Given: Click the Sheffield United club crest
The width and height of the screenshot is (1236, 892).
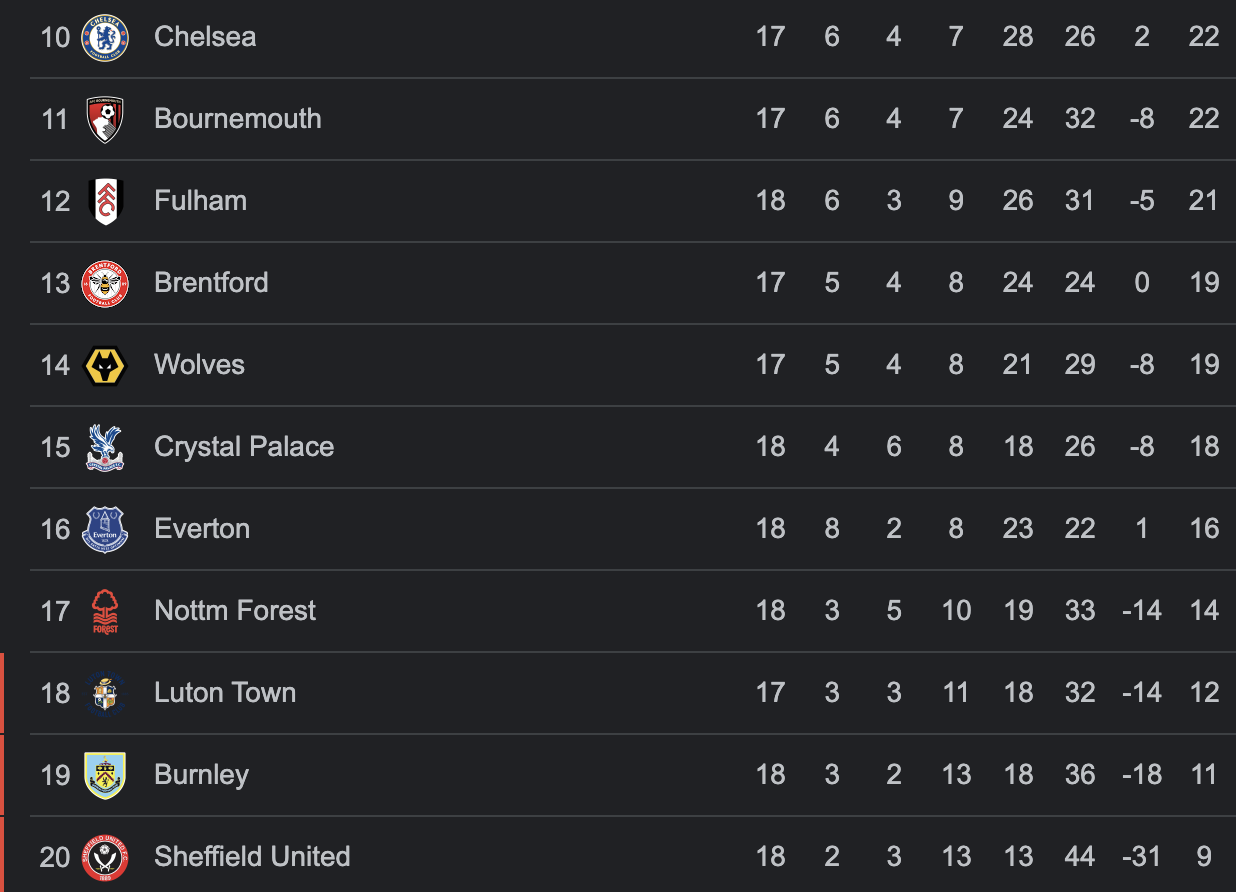Looking at the screenshot, I should coord(105,857).
